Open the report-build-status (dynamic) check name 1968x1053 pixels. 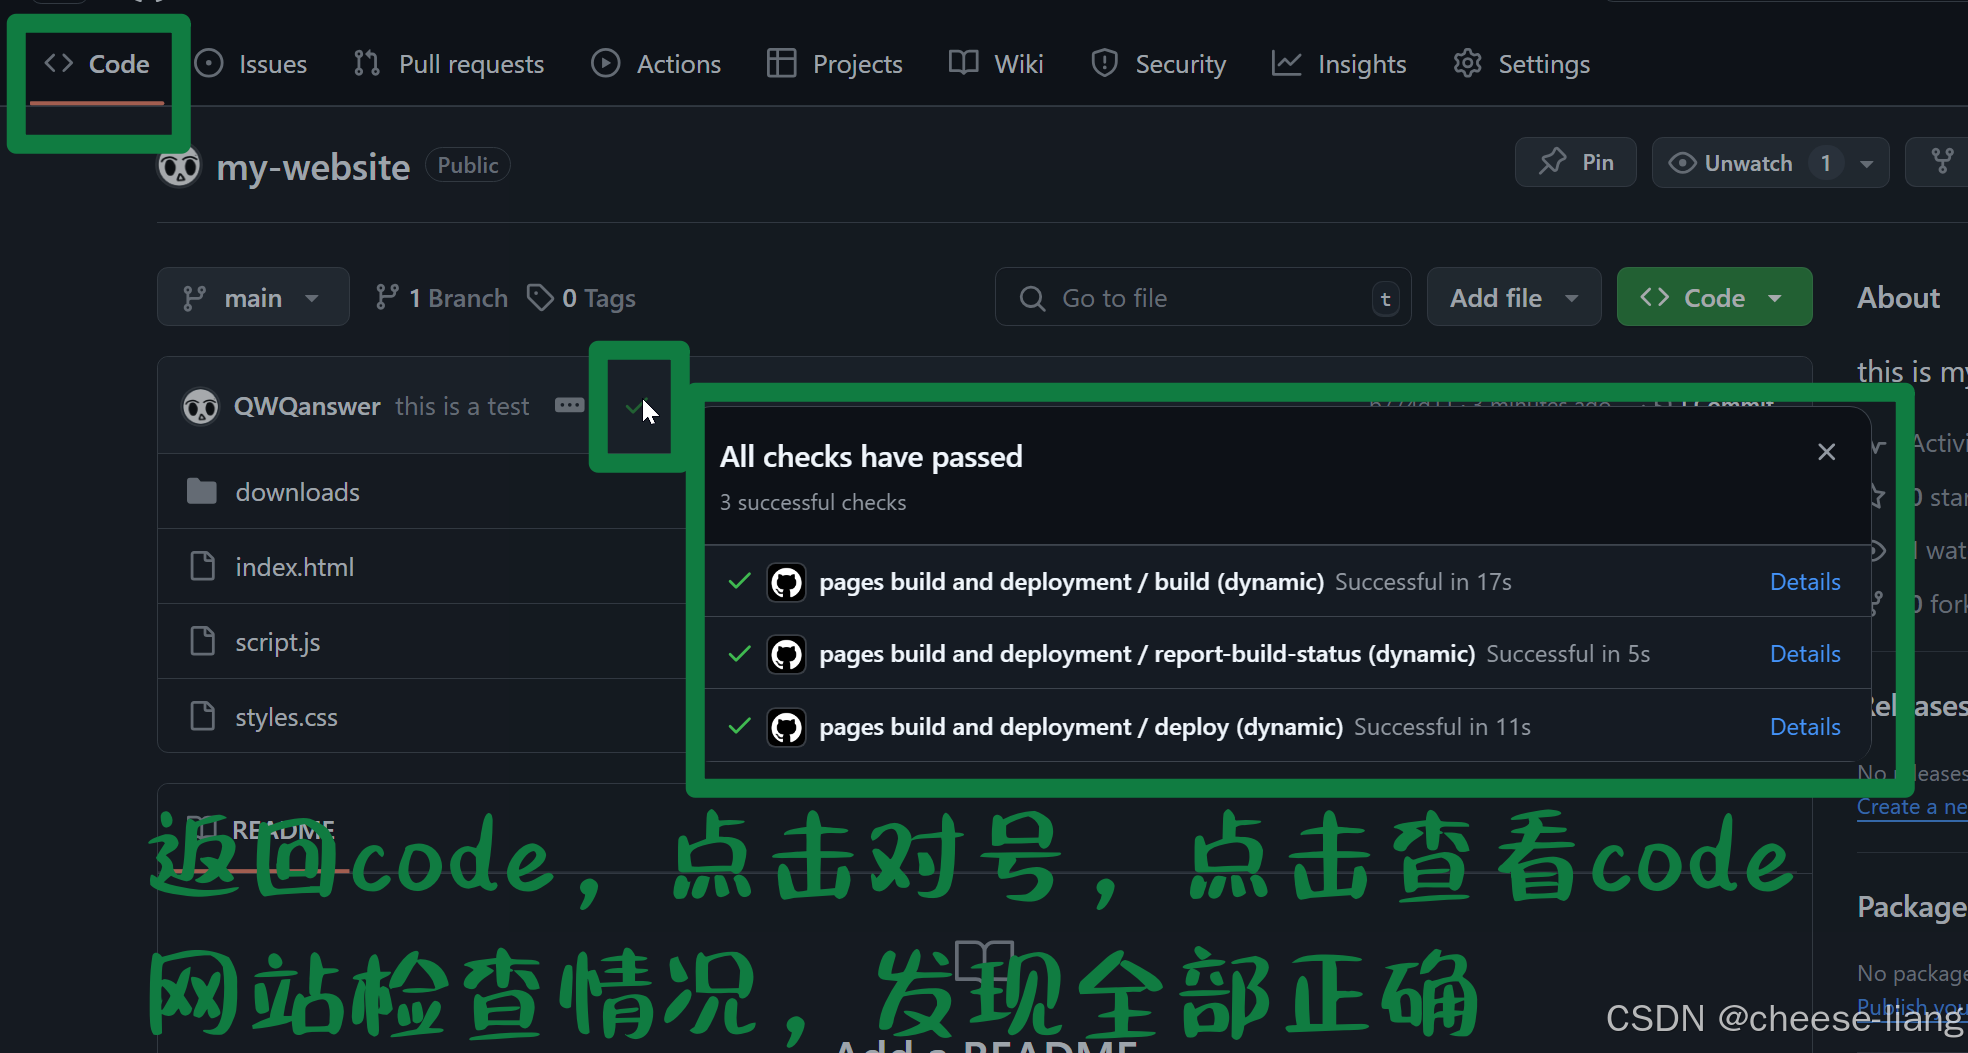point(1147,654)
